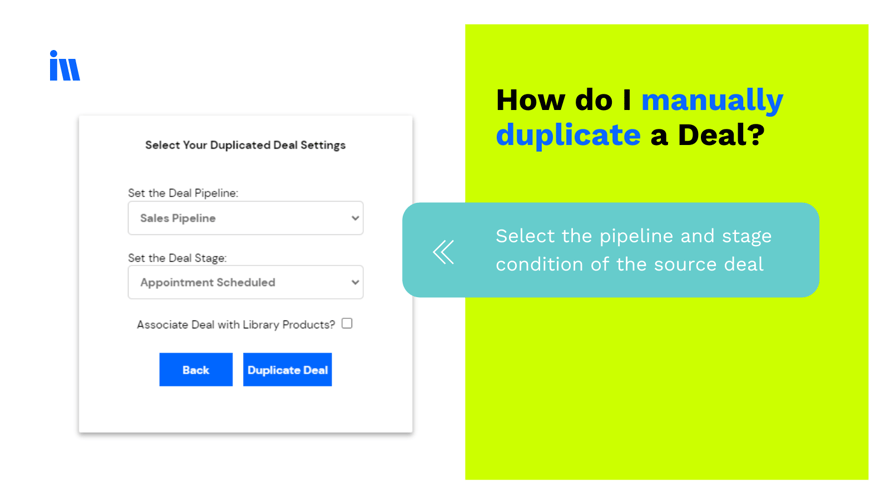
Task: Click the blue logo in the top-left corner
Action: [x=64, y=65]
